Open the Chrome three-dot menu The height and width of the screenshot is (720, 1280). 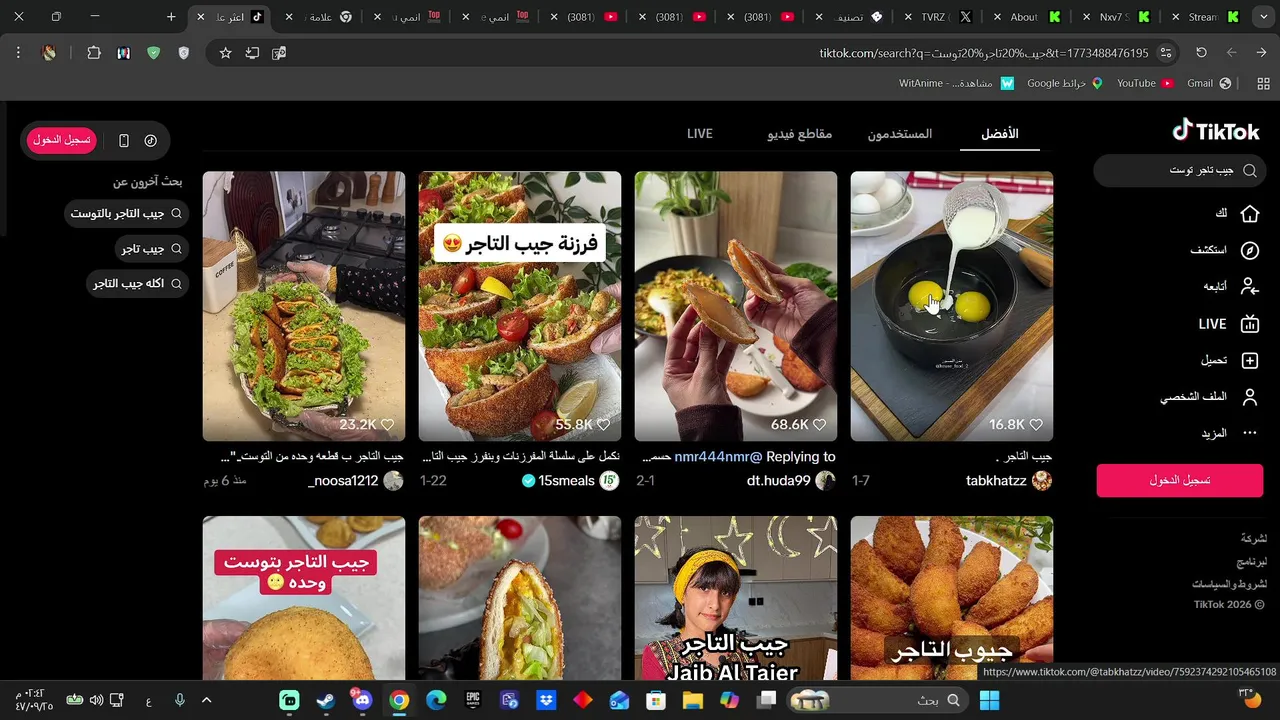(18, 53)
